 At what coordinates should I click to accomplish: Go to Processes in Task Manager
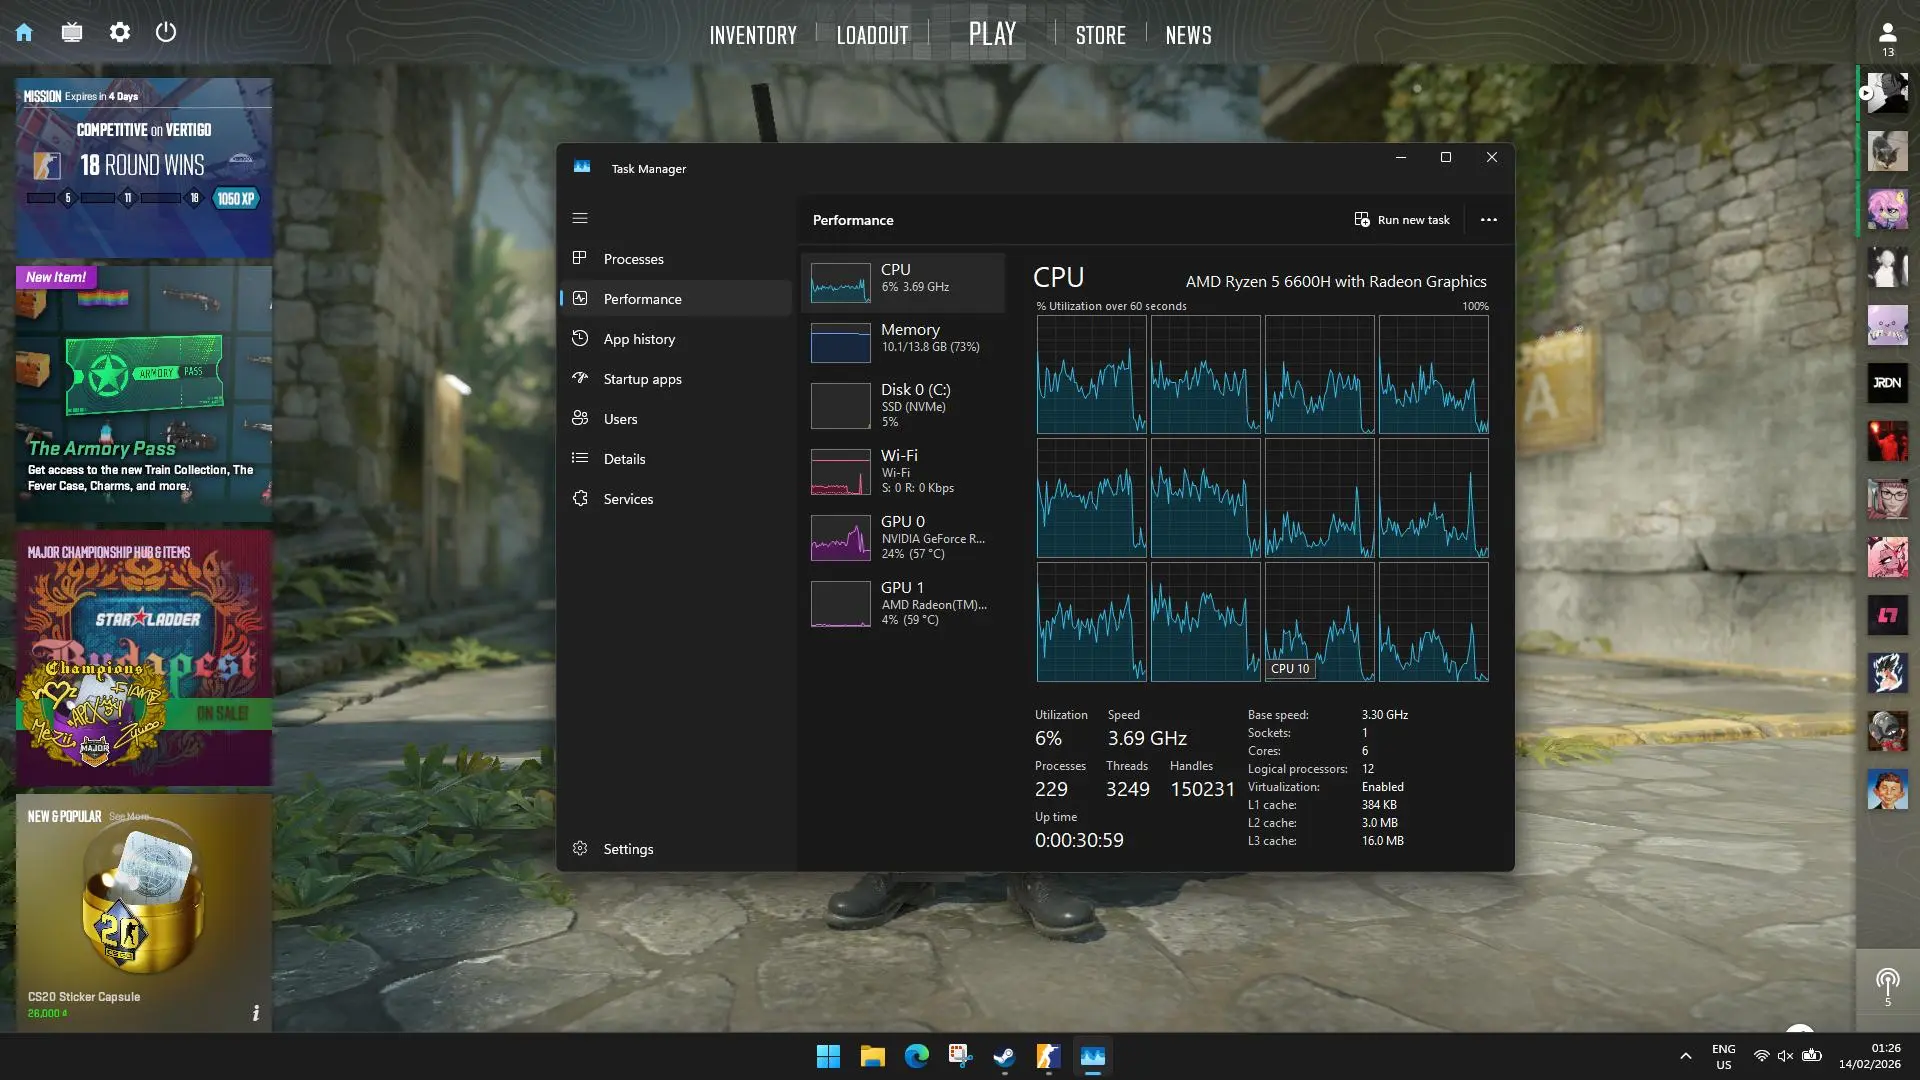[x=676, y=259]
